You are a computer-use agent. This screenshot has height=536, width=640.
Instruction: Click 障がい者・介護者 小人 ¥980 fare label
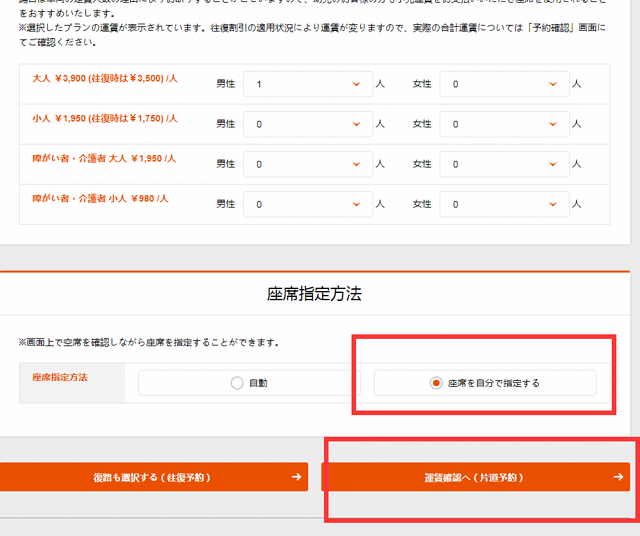(x=100, y=199)
